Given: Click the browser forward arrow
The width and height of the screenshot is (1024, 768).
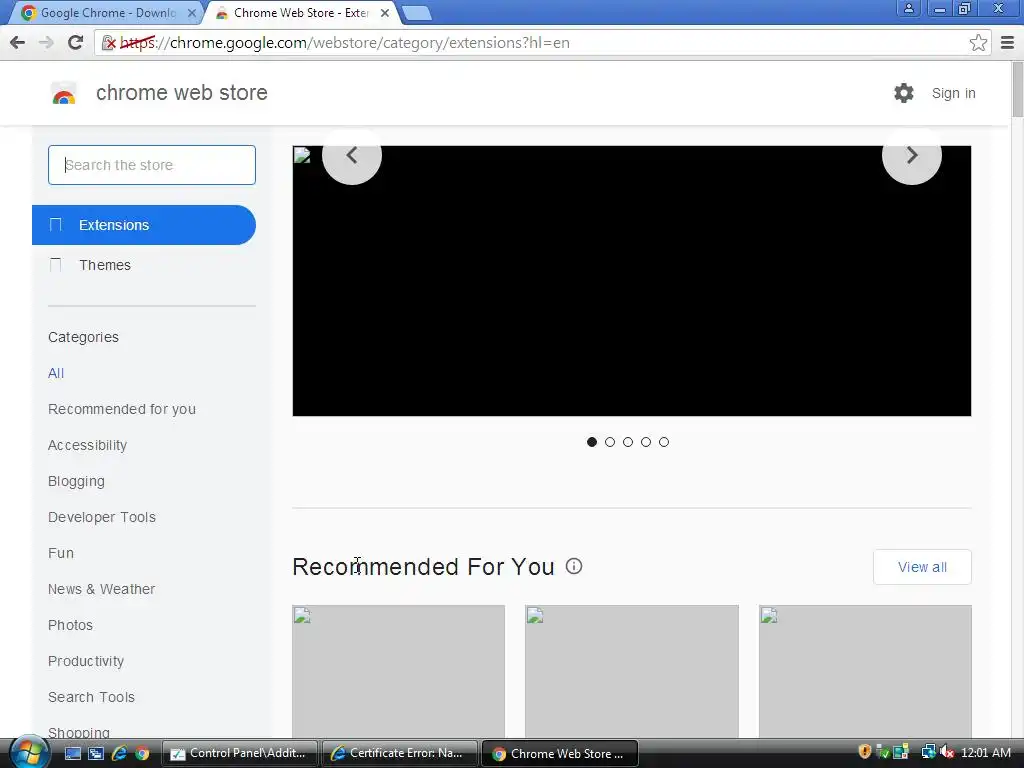Looking at the screenshot, I should coord(46,42).
